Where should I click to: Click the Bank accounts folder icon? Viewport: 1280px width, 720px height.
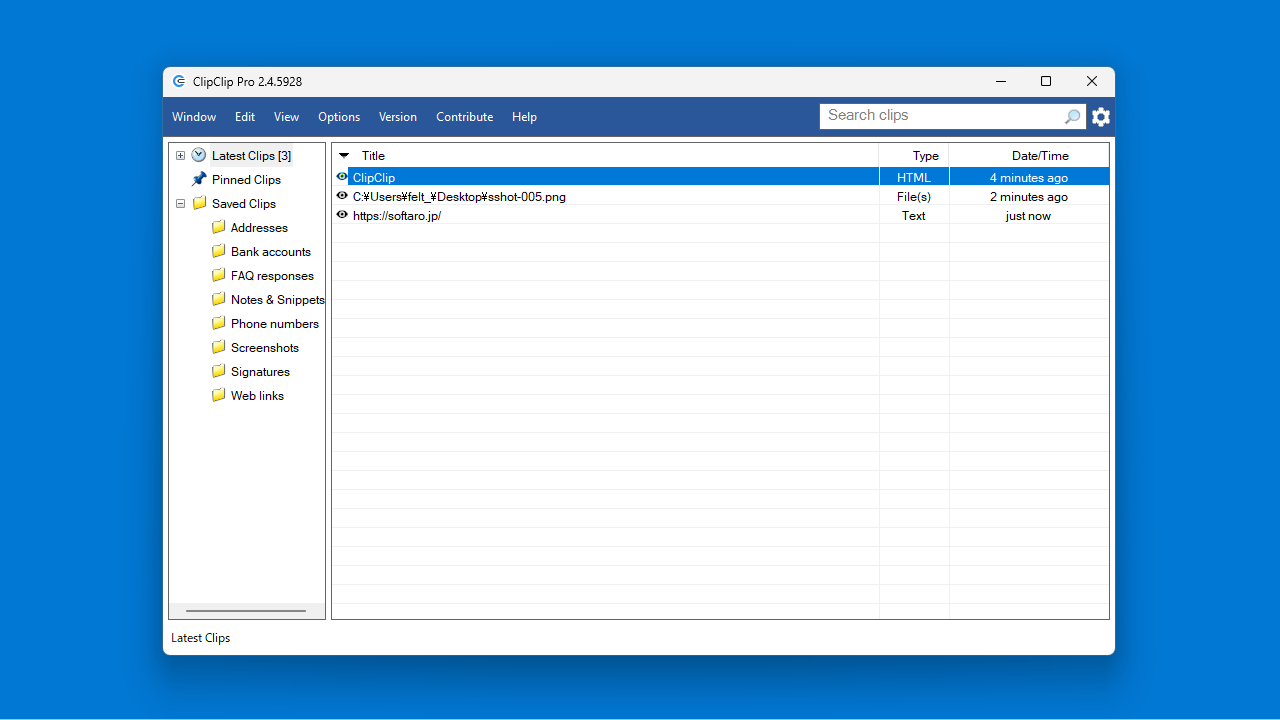pos(218,251)
